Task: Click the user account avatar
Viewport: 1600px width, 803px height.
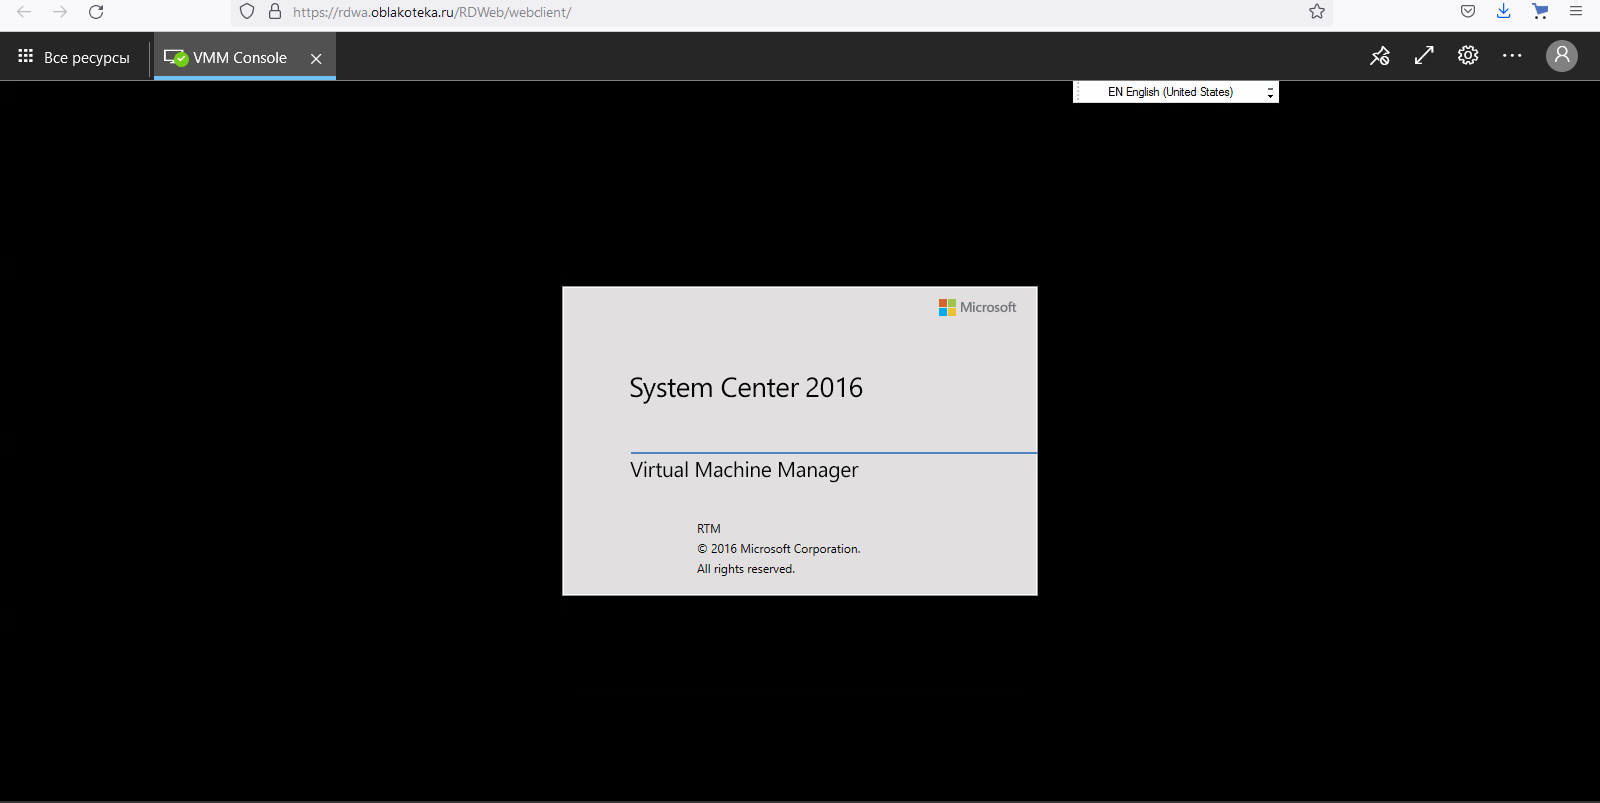Action: [1561, 56]
